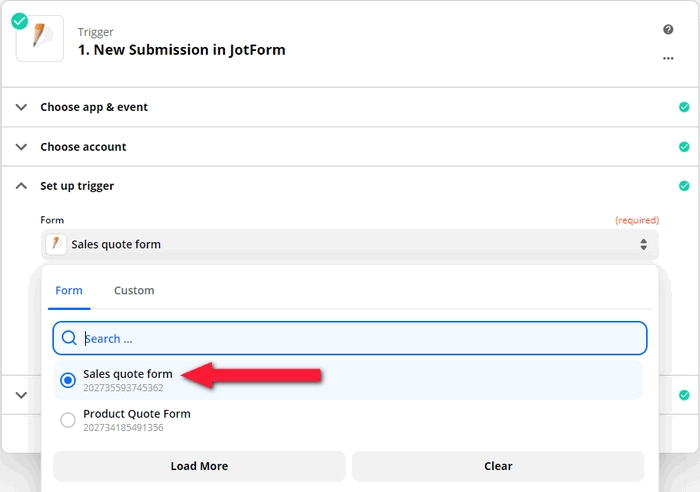The height and width of the screenshot is (492, 700).
Task: Click the title 1. New Submission in JotForm
Action: [x=182, y=50]
